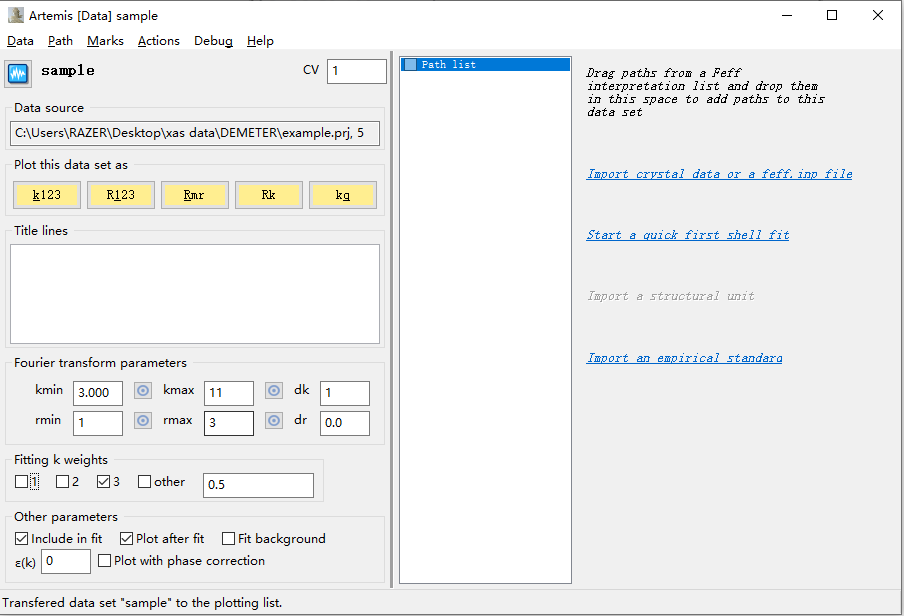This screenshot has width=904, height=616.
Task: Plot data as R123
Action: pyautogui.click(x=120, y=195)
